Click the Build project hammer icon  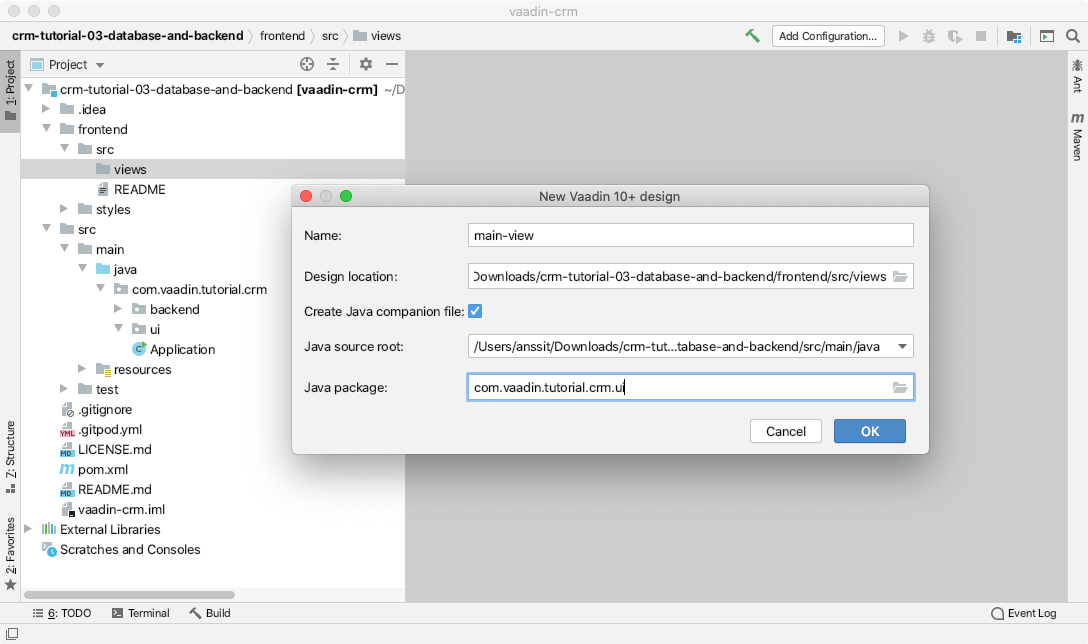tap(752, 36)
